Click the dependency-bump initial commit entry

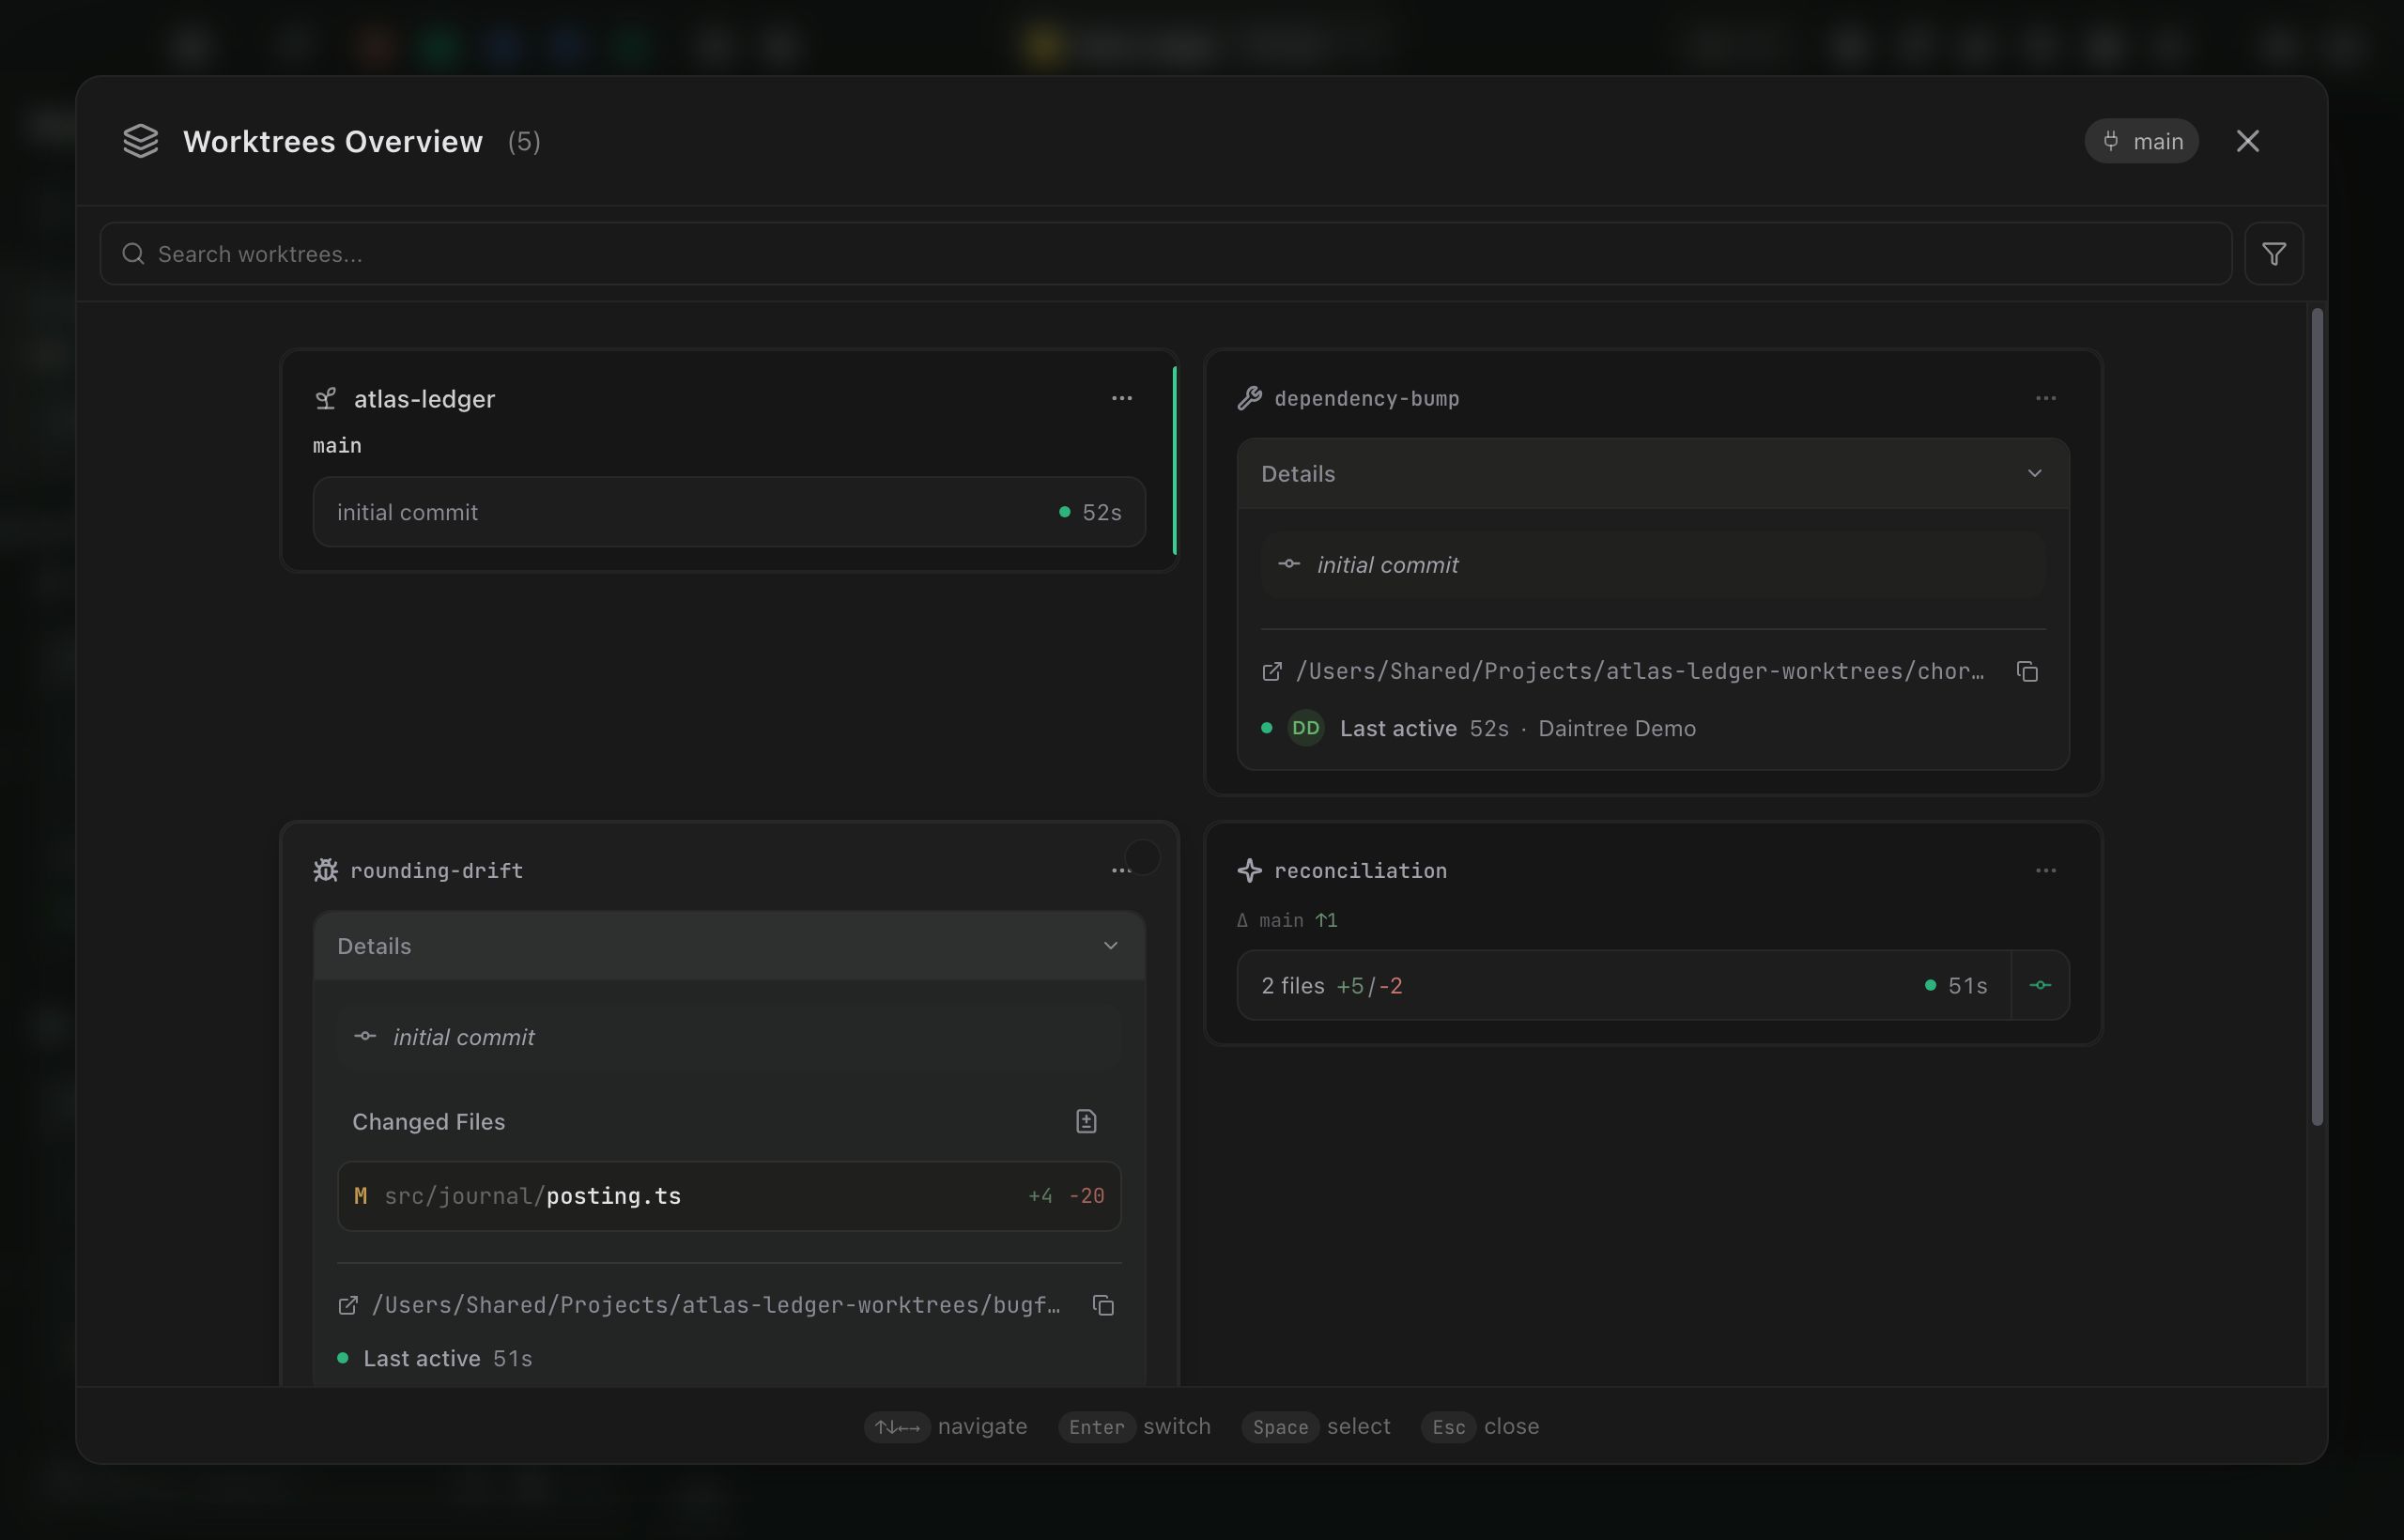click(x=1653, y=565)
